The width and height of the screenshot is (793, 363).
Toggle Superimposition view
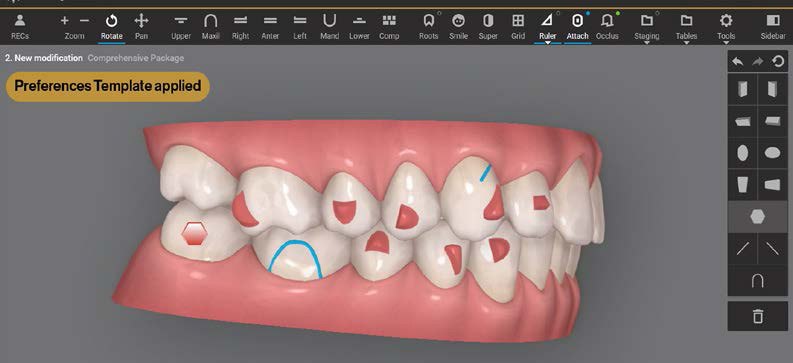pos(488,27)
